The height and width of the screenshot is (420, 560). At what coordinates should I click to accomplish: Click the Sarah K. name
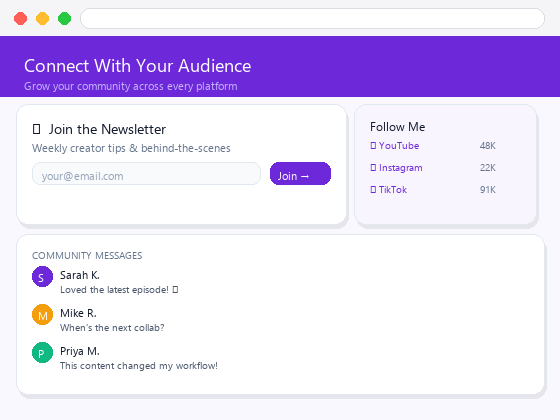coord(80,275)
